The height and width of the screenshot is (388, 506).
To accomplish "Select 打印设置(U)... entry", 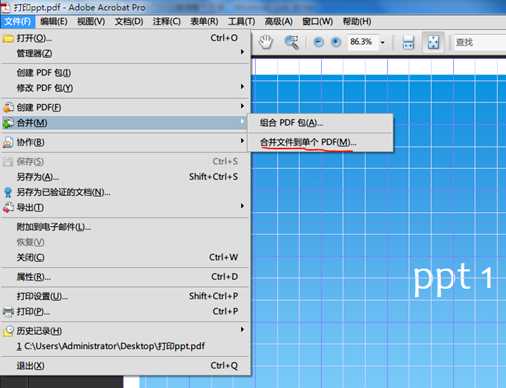I will pyautogui.click(x=125, y=296).
